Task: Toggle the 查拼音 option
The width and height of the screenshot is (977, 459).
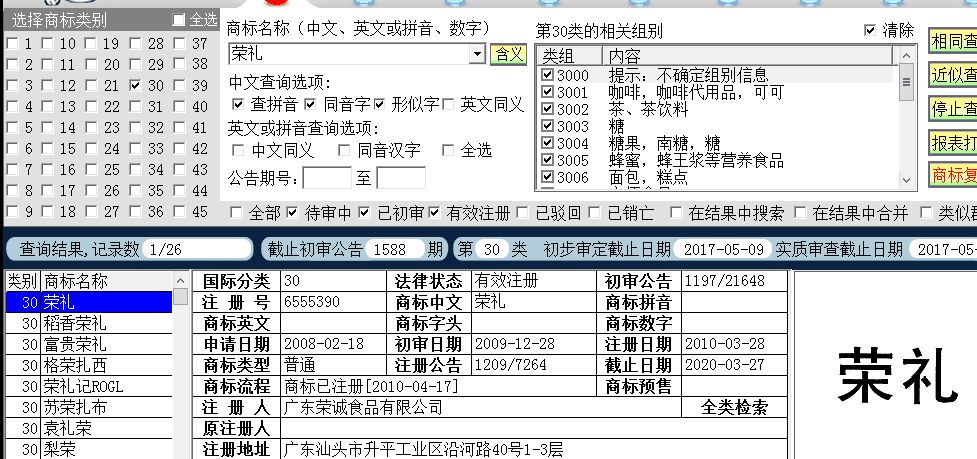Action: pos(238,103)
